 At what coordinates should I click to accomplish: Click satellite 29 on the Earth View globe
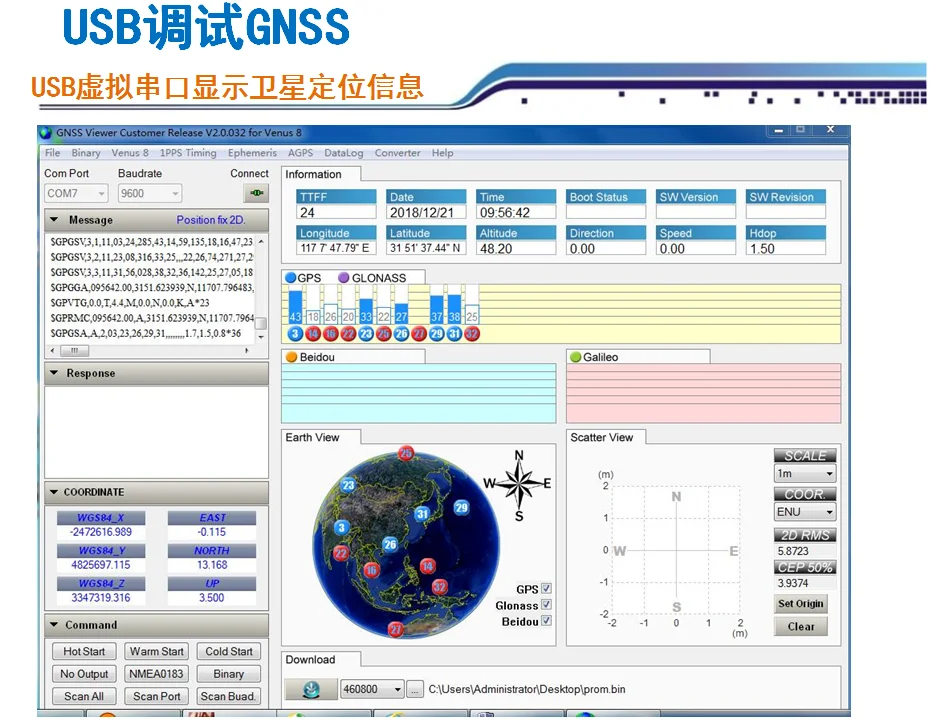pyautogui.click(x=461, y=508)
